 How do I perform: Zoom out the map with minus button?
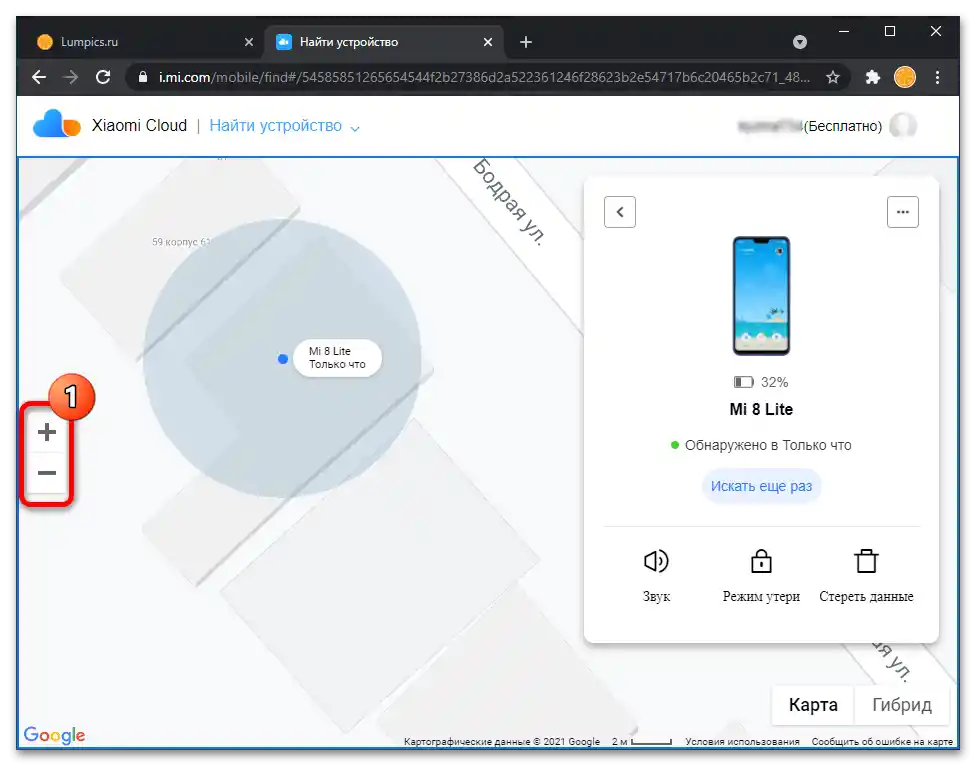47,473
